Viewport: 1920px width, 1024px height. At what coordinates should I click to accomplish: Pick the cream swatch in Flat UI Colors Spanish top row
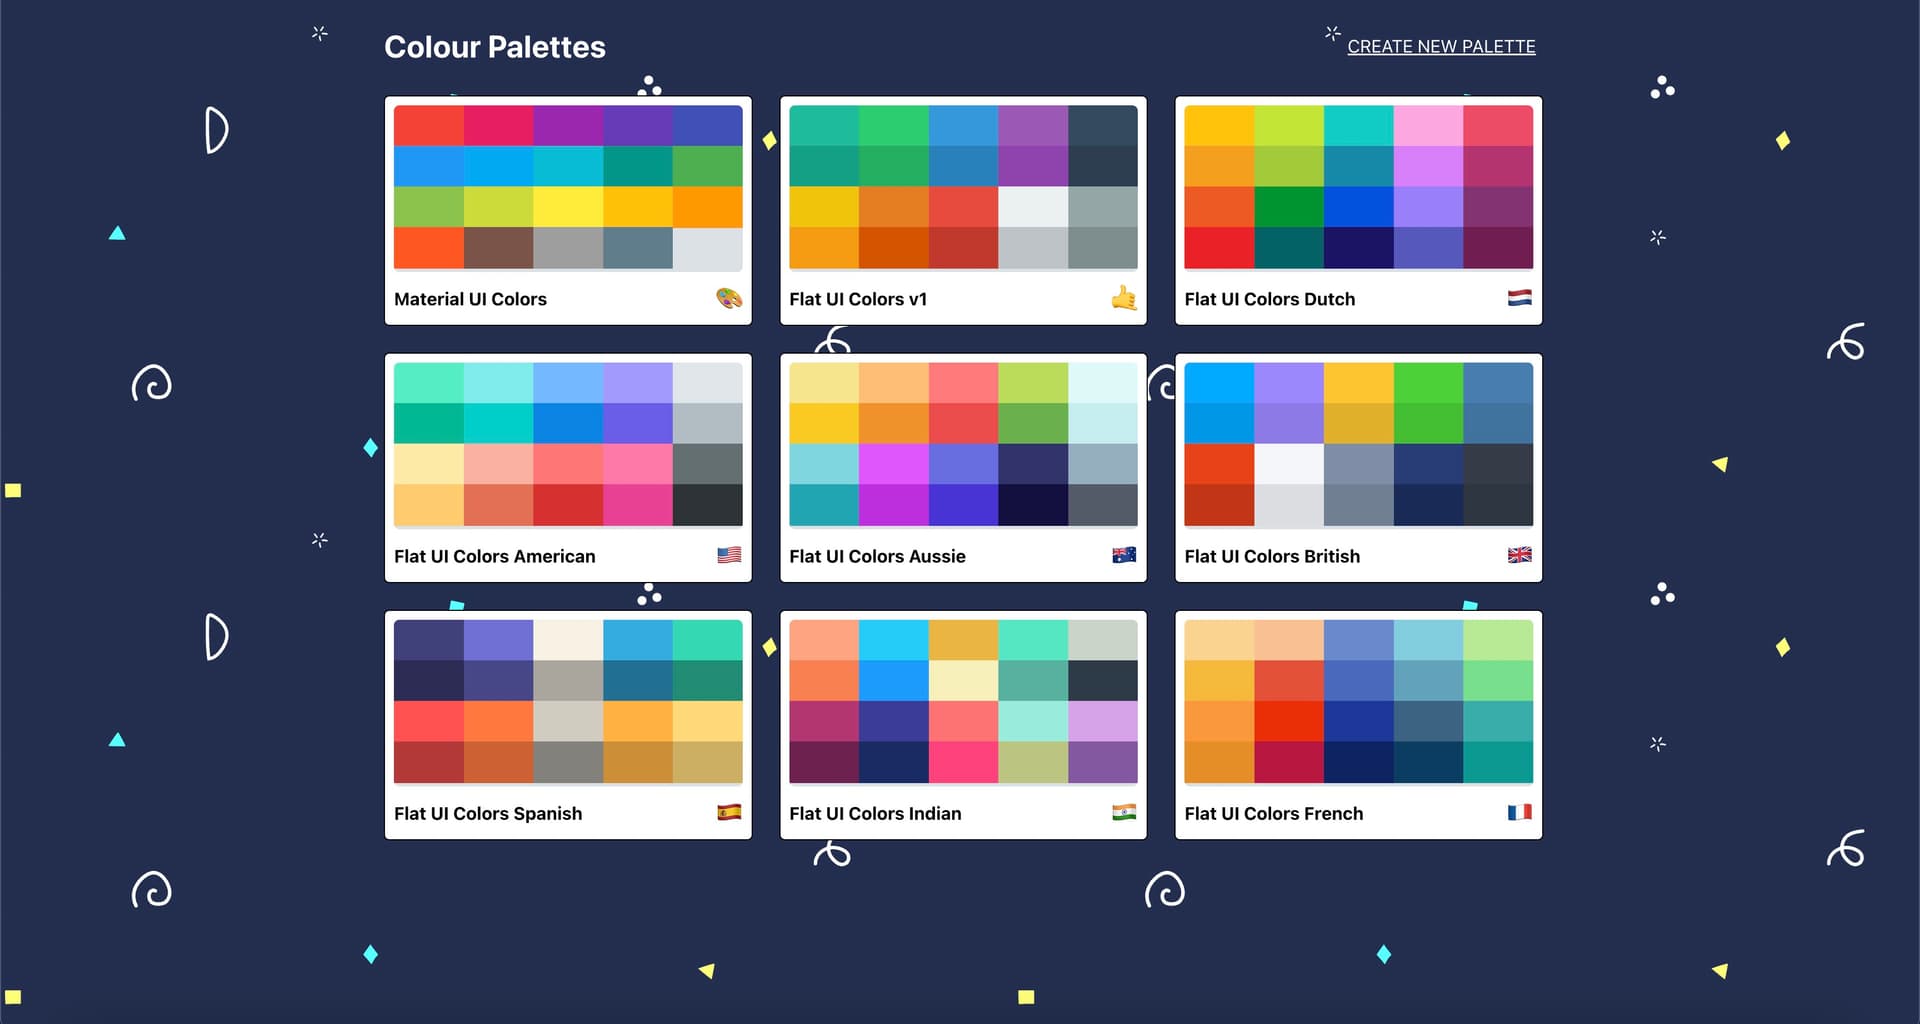pos(568,640)
